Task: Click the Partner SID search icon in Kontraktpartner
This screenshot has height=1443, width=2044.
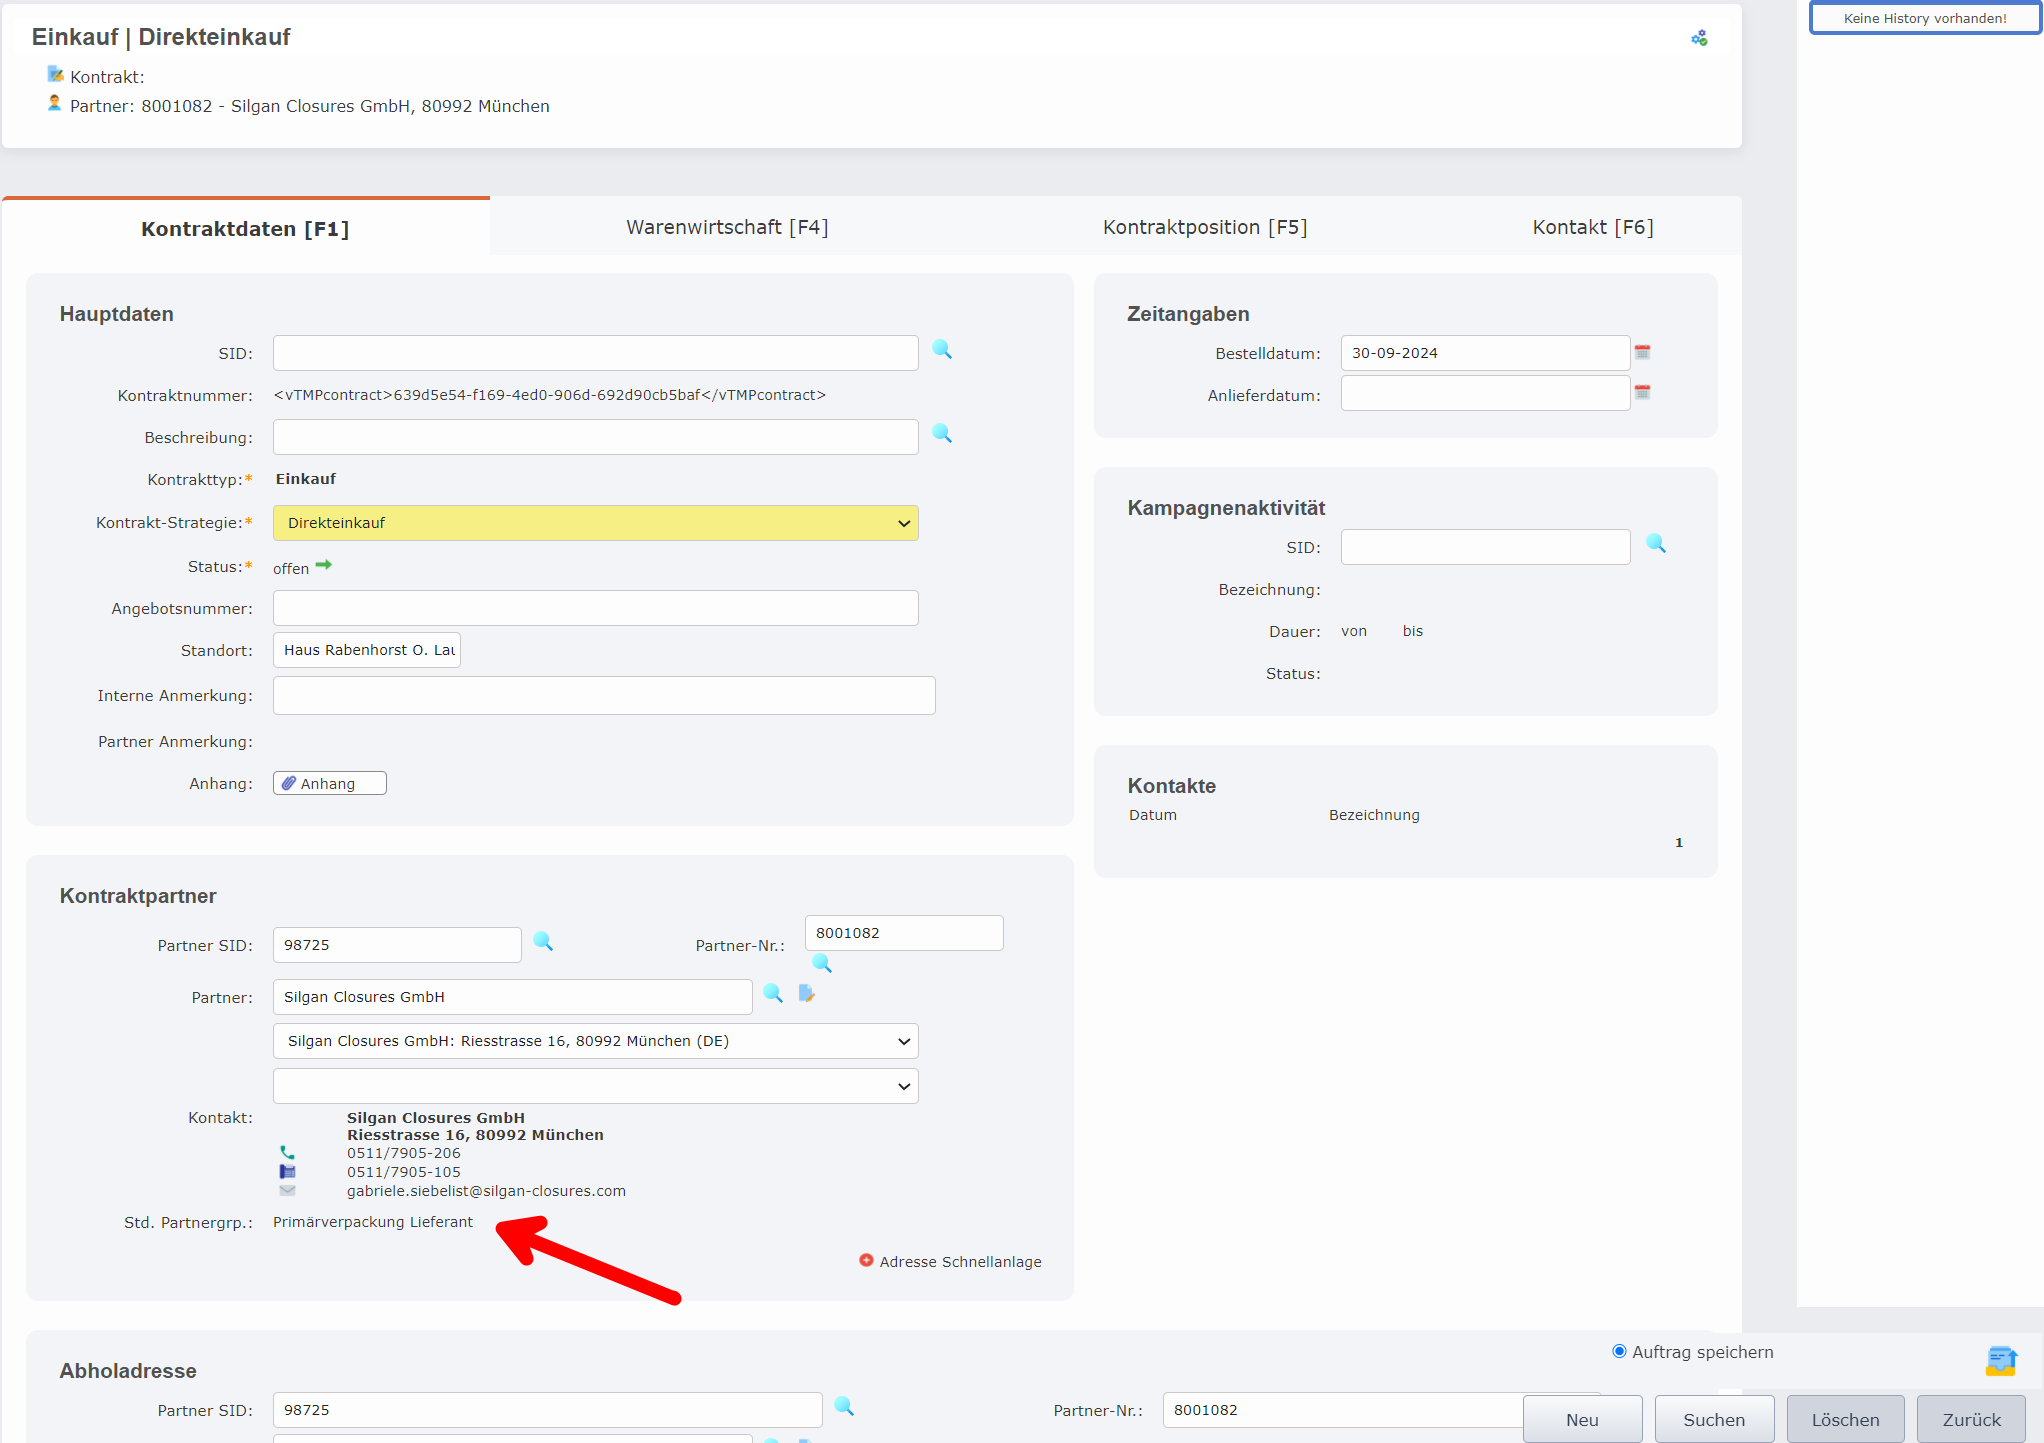Action: tap(543, 942)
